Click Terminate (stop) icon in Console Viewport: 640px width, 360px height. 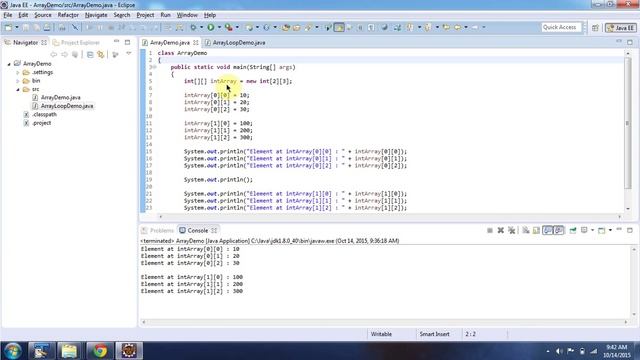490,231
